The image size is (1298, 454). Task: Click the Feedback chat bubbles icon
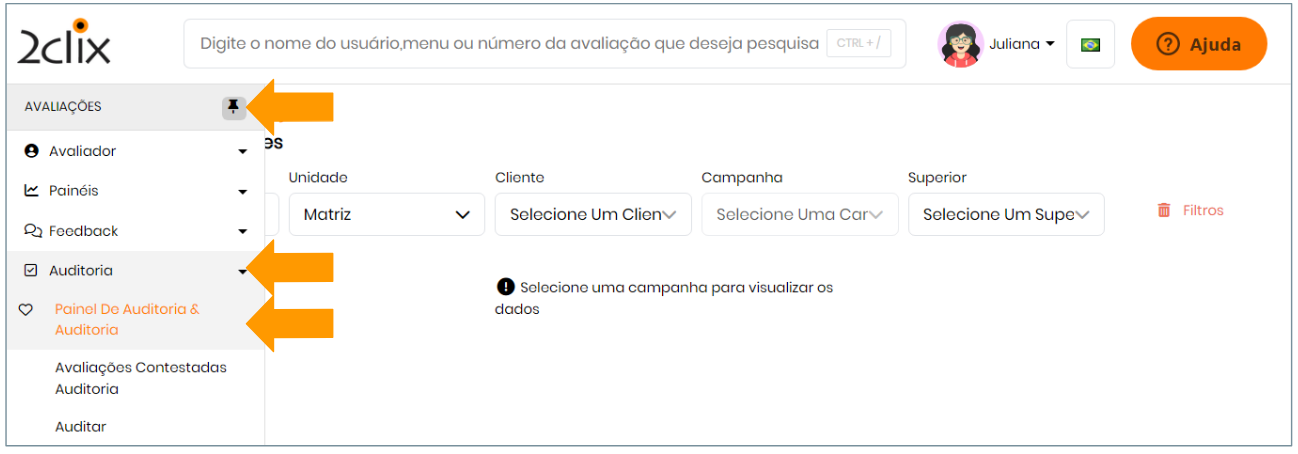click(32, 231)
